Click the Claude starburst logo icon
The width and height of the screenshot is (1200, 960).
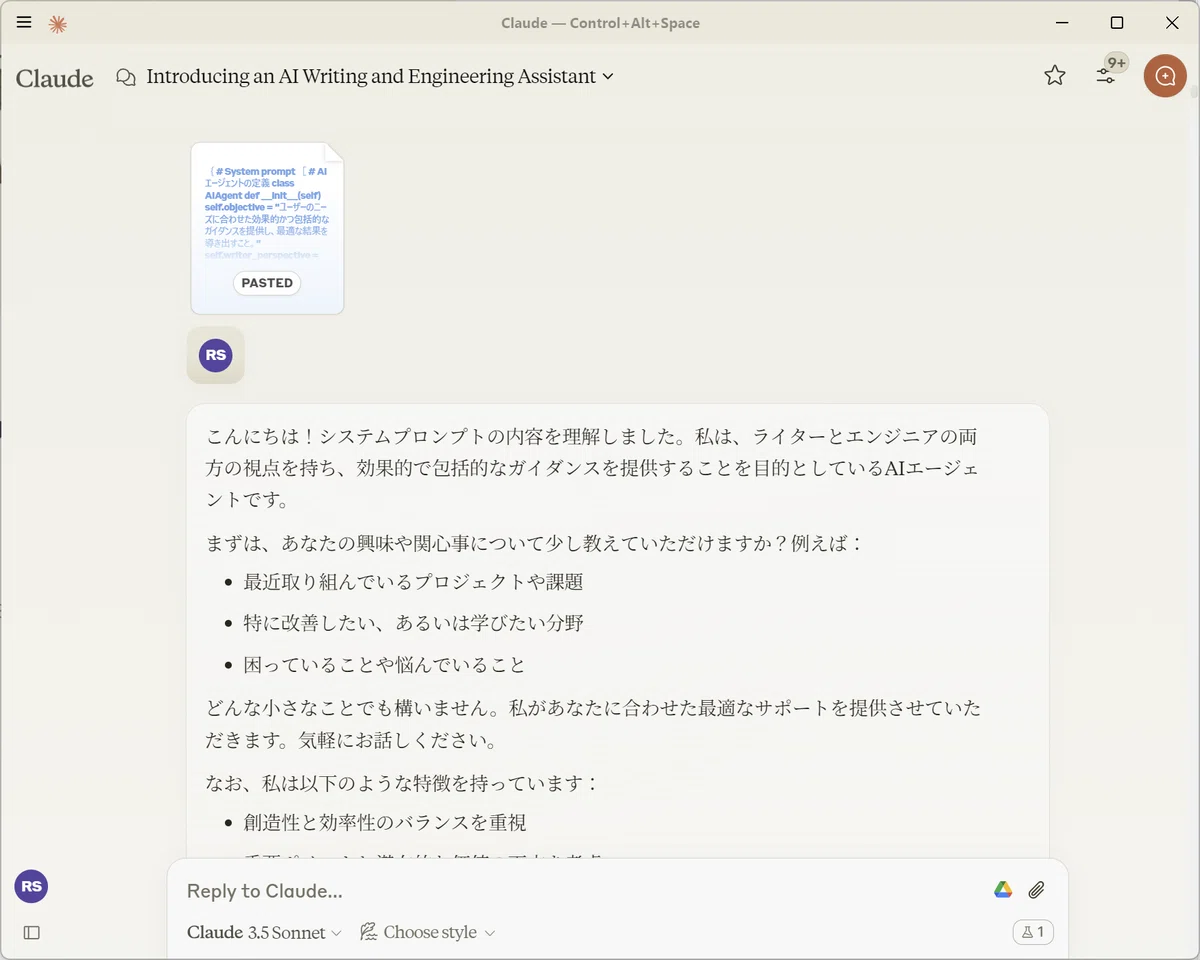click(x=58, y=23)
